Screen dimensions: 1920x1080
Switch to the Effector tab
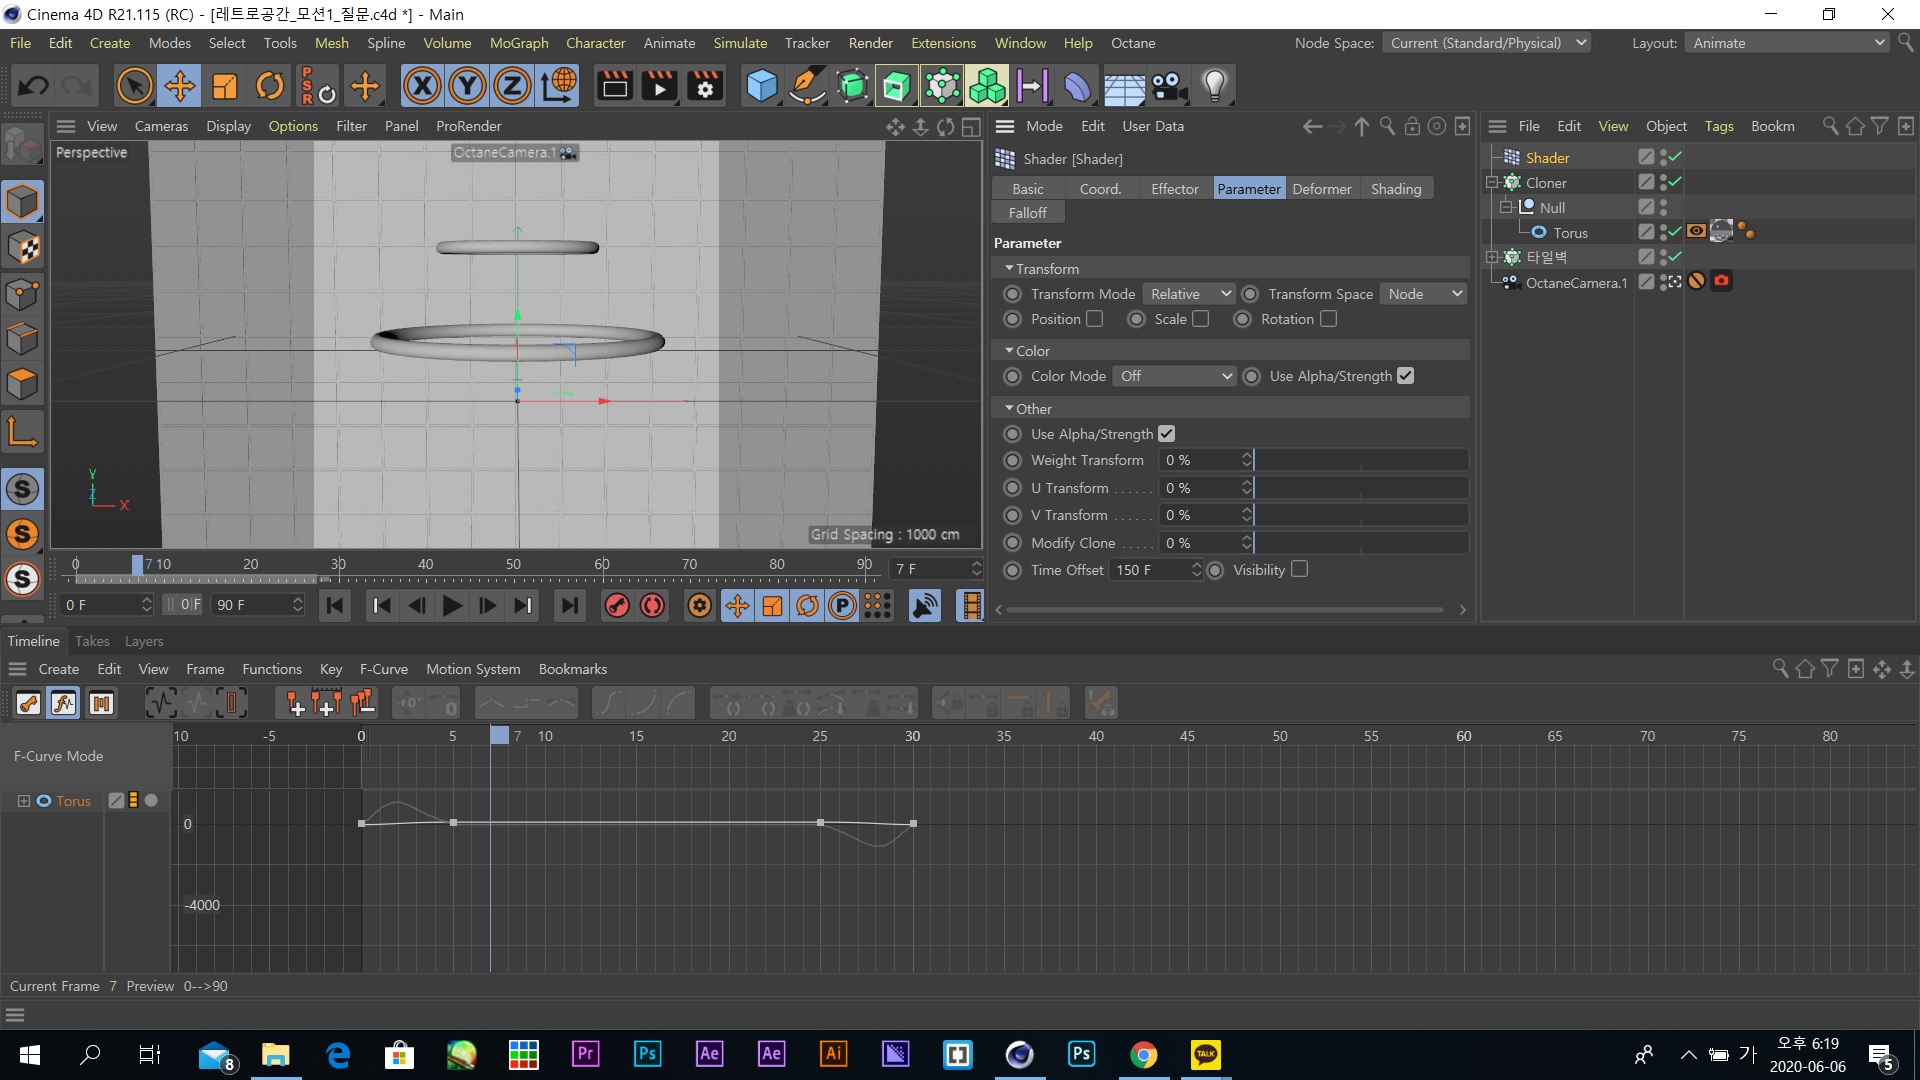pos(1174,189)
